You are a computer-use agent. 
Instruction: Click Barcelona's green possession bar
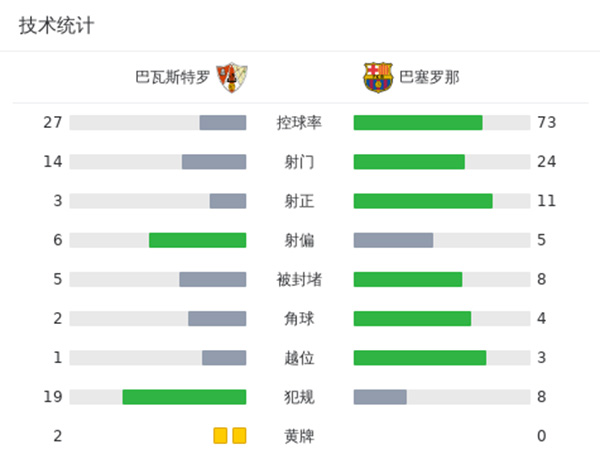point(418,123)
